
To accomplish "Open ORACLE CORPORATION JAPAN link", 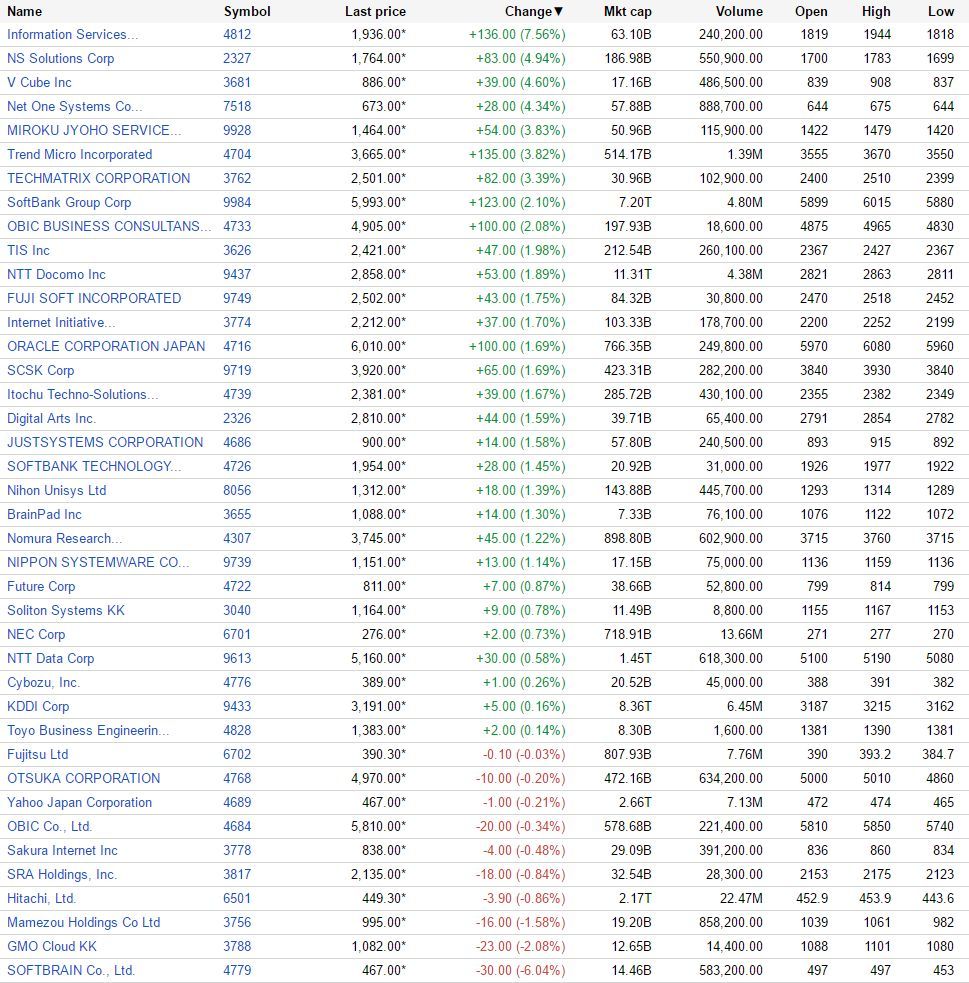I will (x=106, y=346).
